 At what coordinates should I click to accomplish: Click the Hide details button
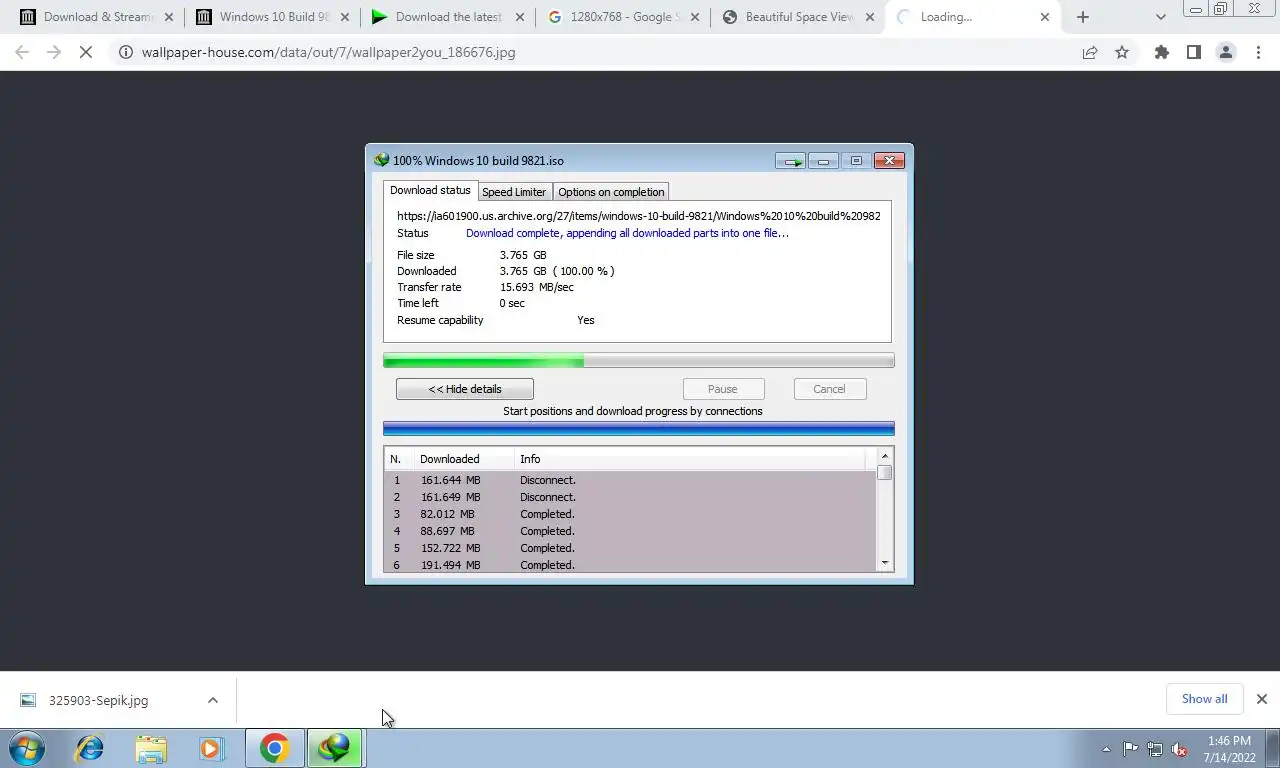pos(465,389)
